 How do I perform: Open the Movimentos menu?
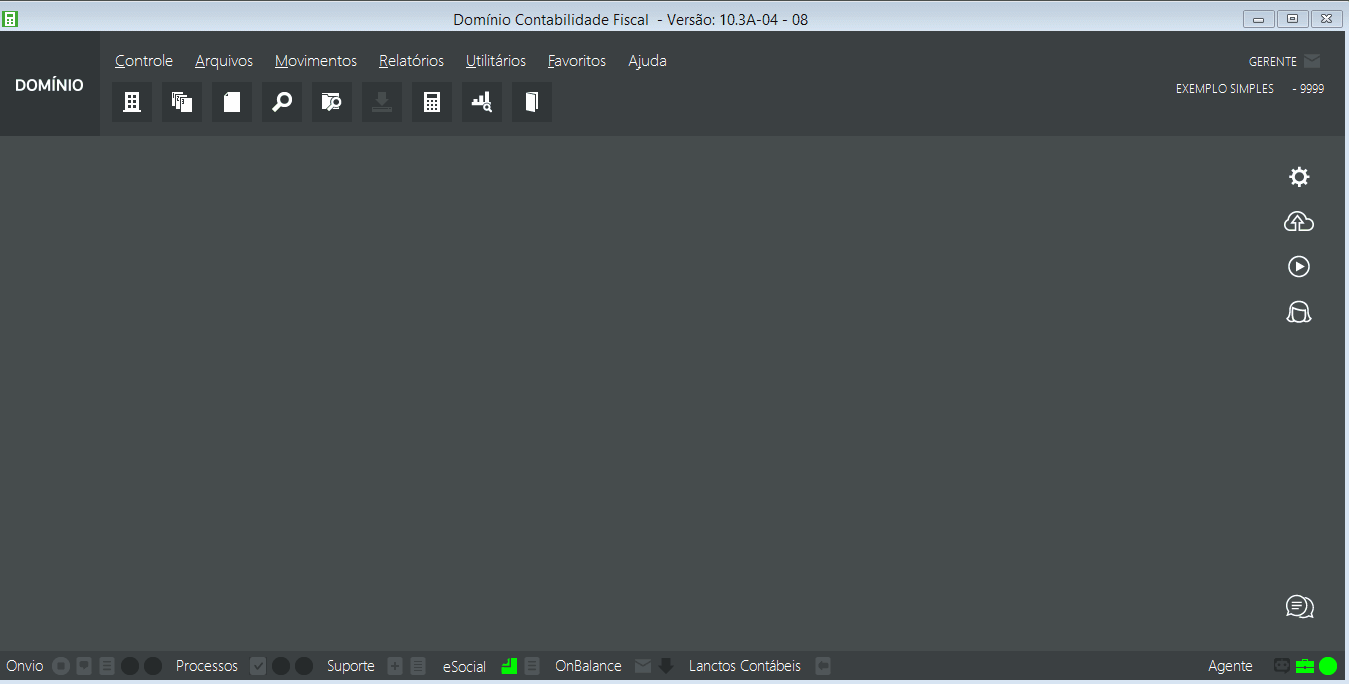[x=315, y=60]
